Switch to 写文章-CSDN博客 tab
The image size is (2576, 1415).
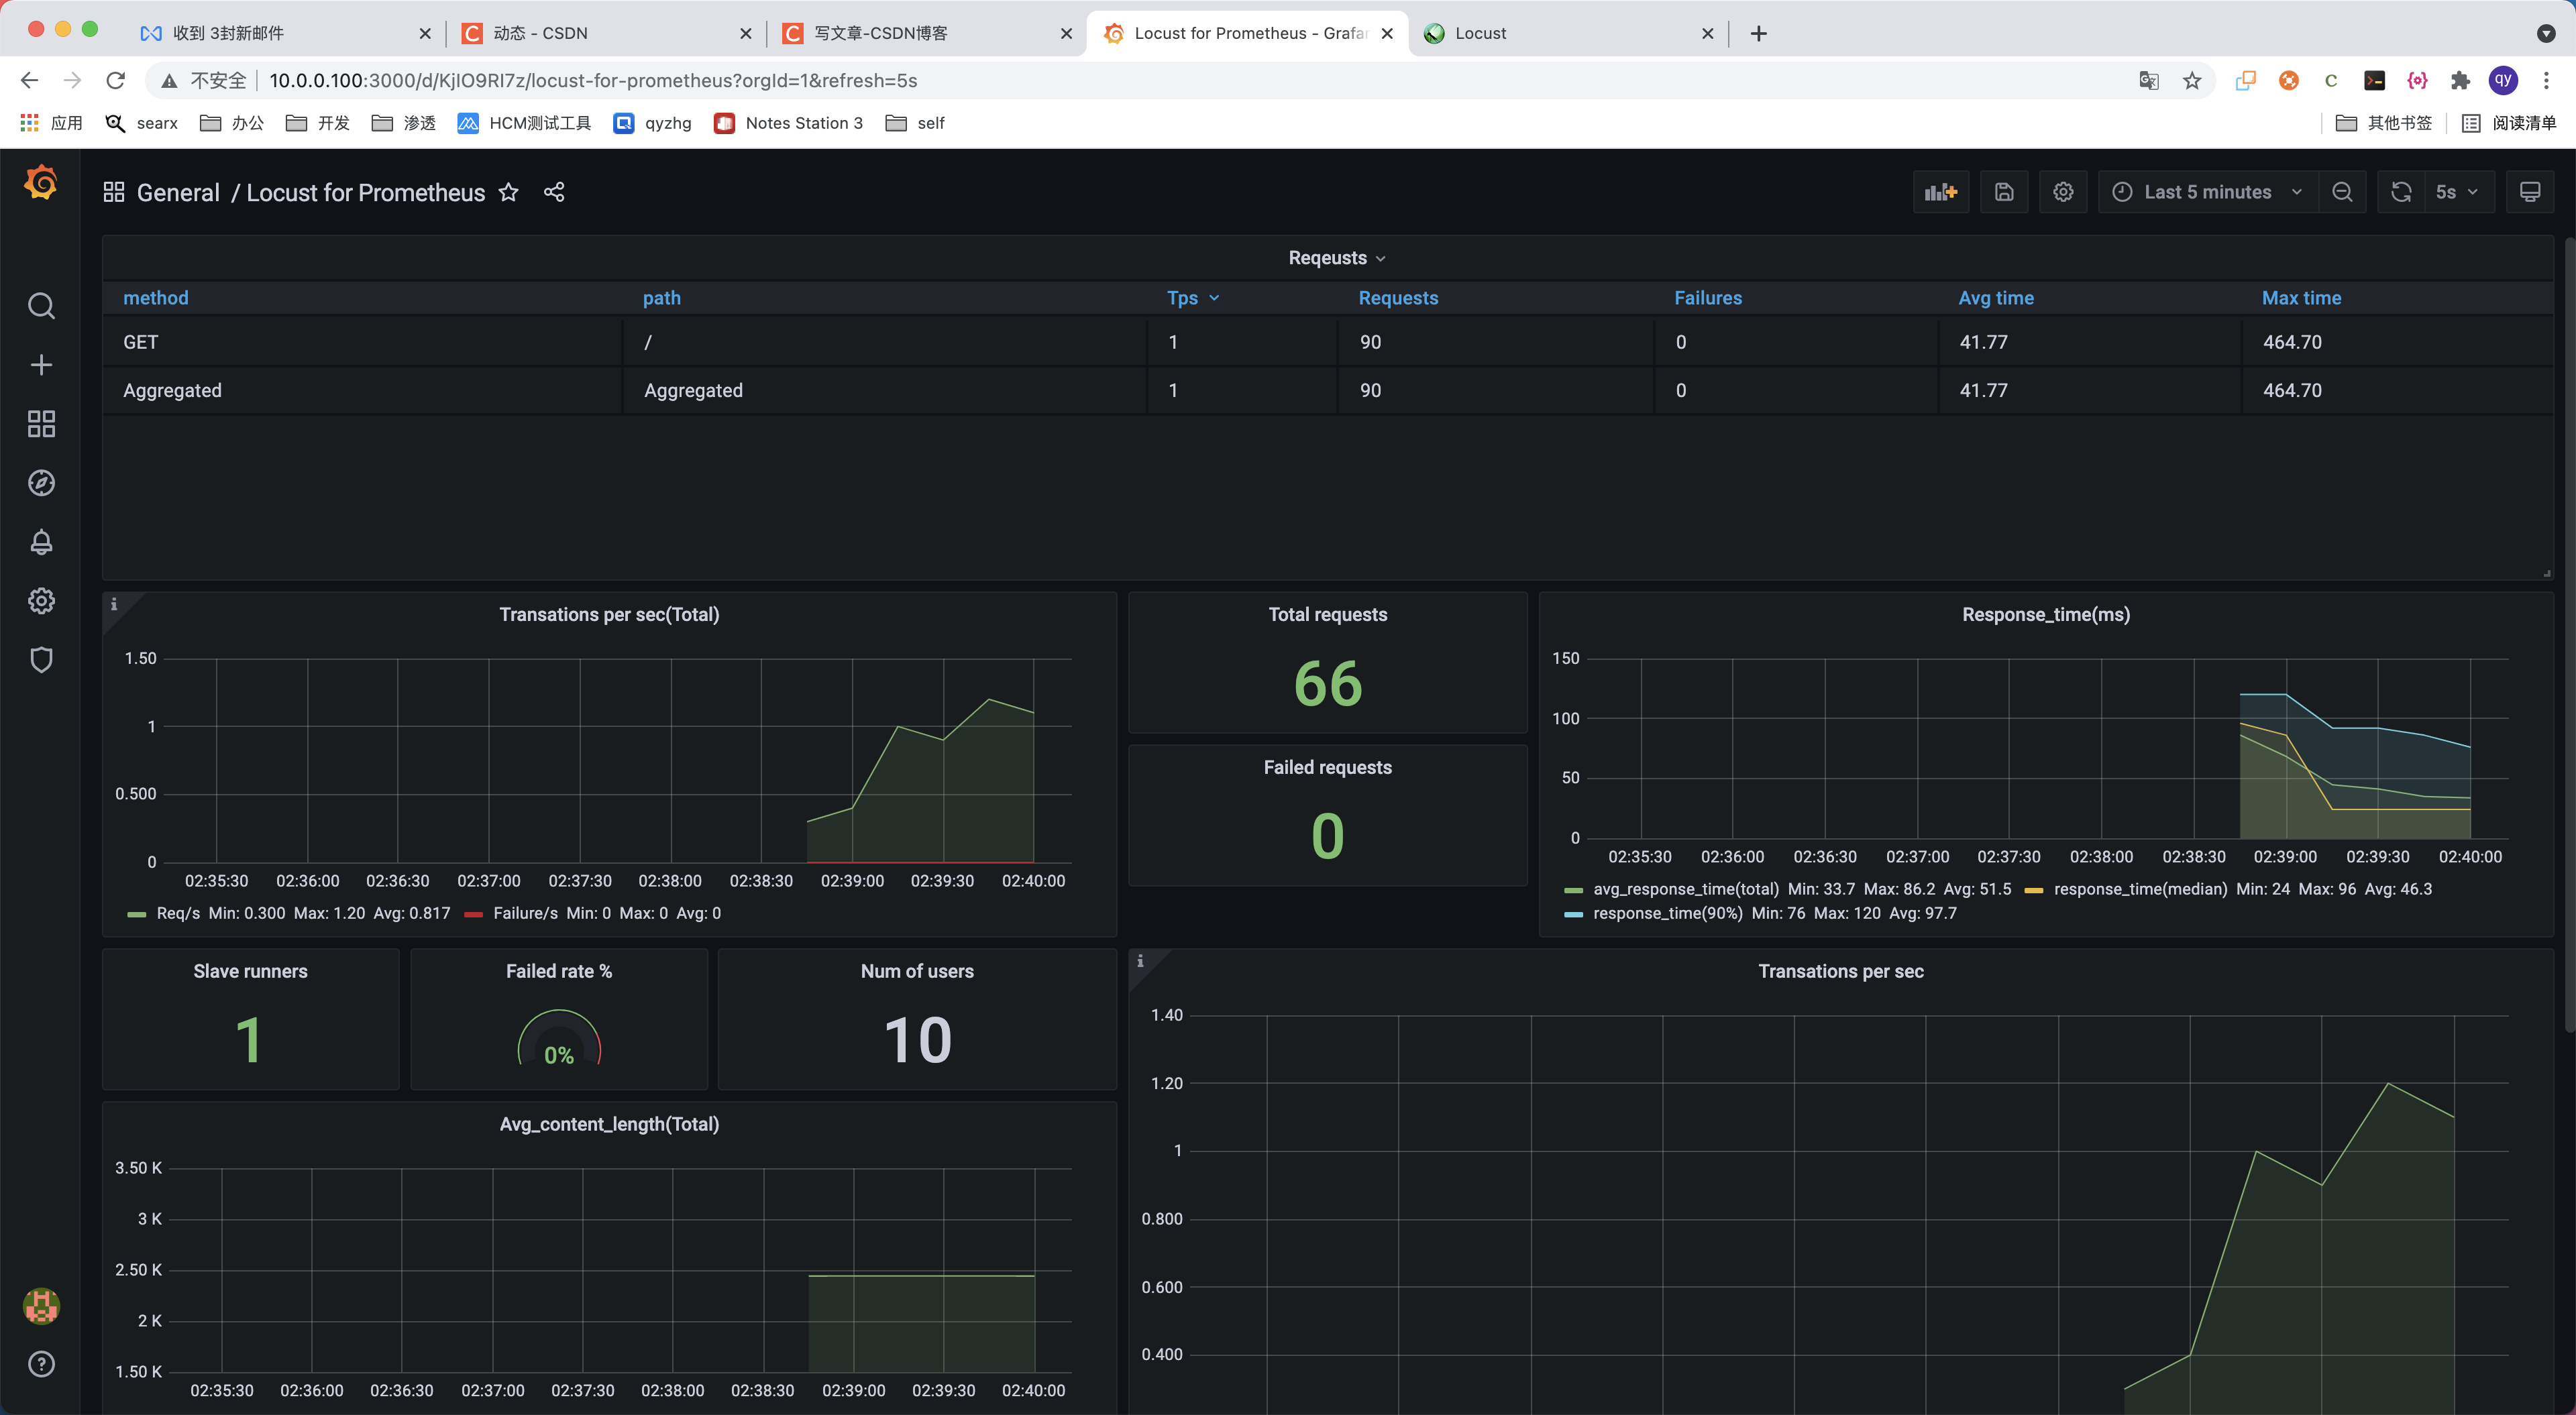click(927, 33)
